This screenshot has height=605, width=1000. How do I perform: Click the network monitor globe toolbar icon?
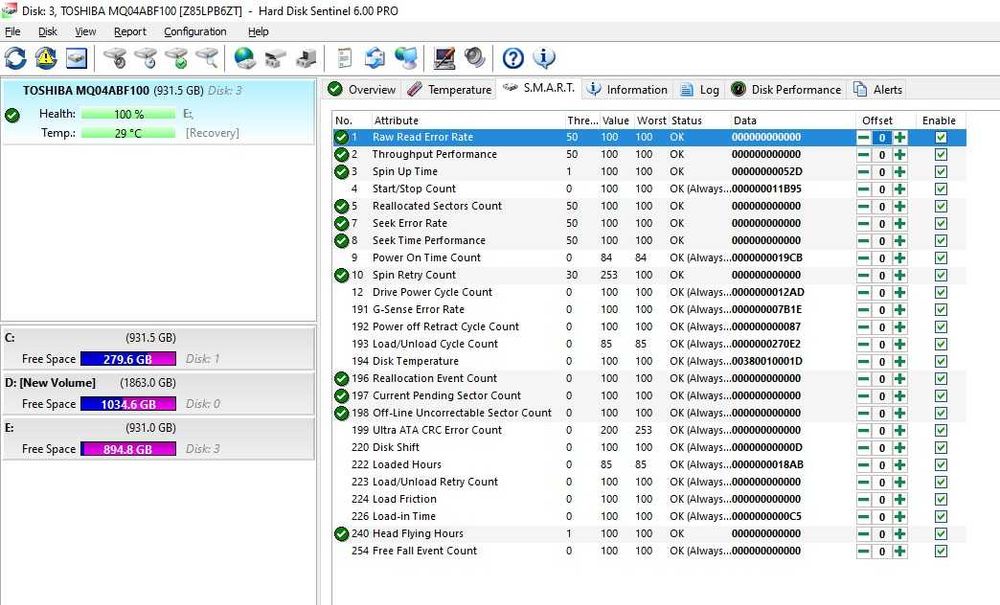[x=406, y=58]
